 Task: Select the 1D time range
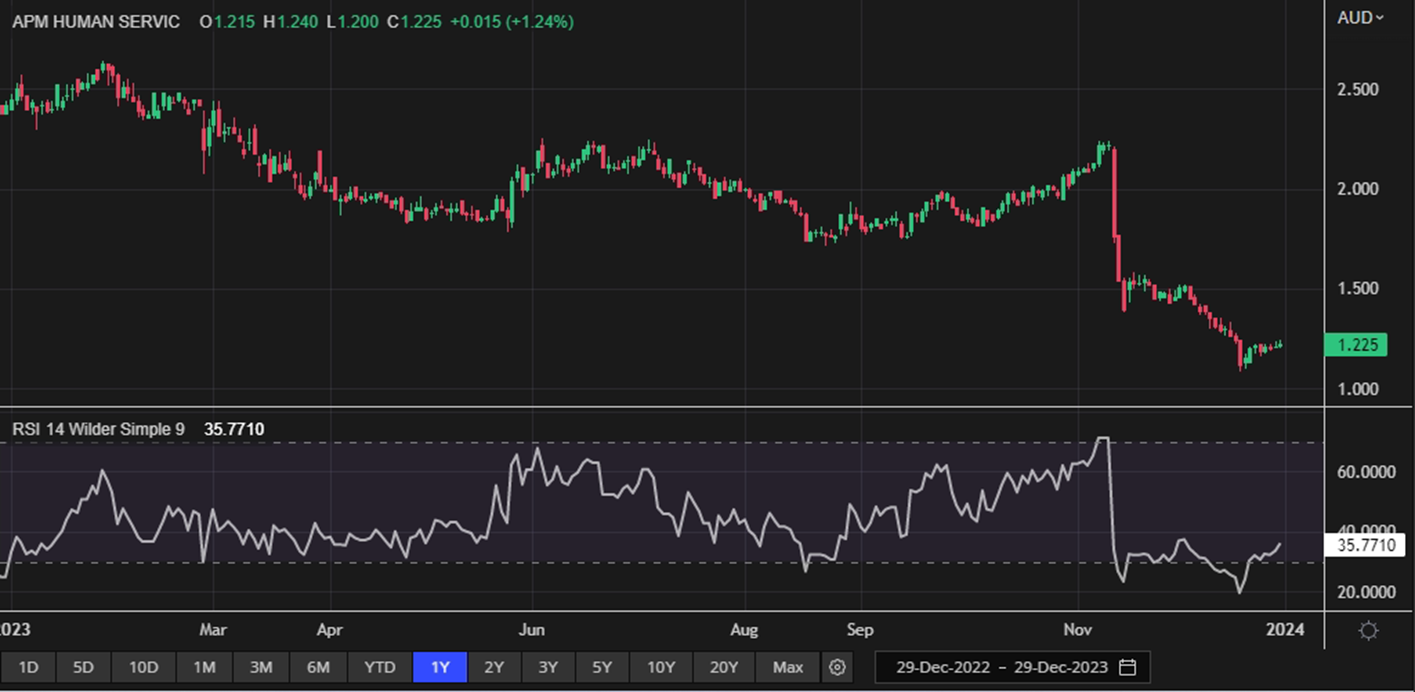(x=28, y=667)
